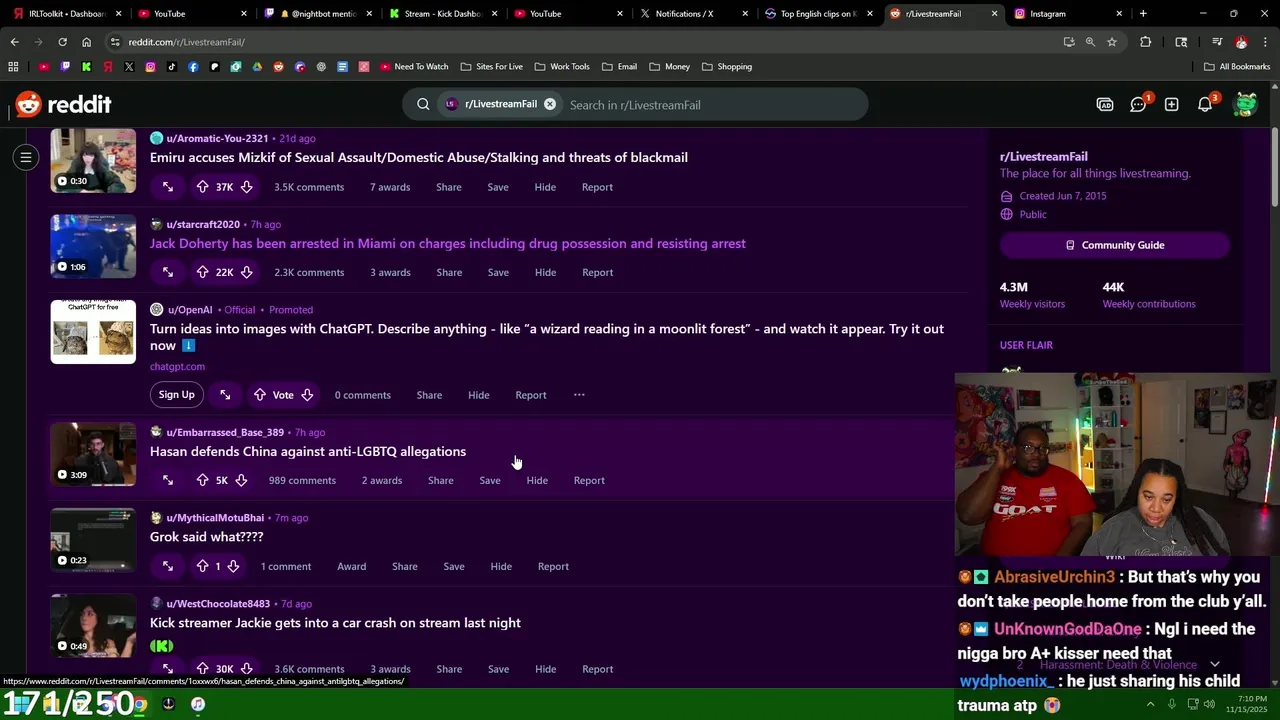1280x720 pixels.
Task: Upvote the Hasan defends China post
Action: click(x=202, y=480)
